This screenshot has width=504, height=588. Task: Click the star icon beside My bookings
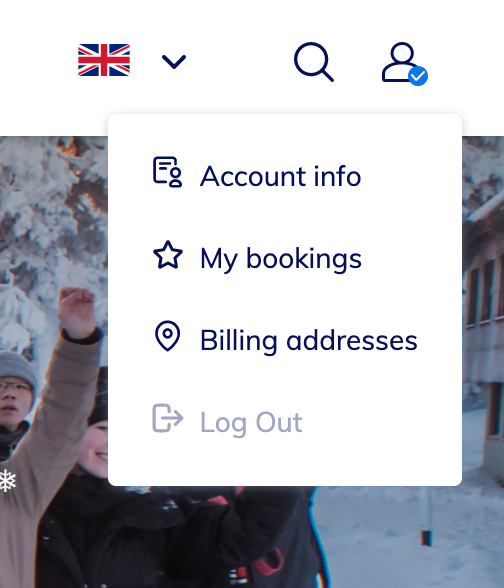[168, 255]
